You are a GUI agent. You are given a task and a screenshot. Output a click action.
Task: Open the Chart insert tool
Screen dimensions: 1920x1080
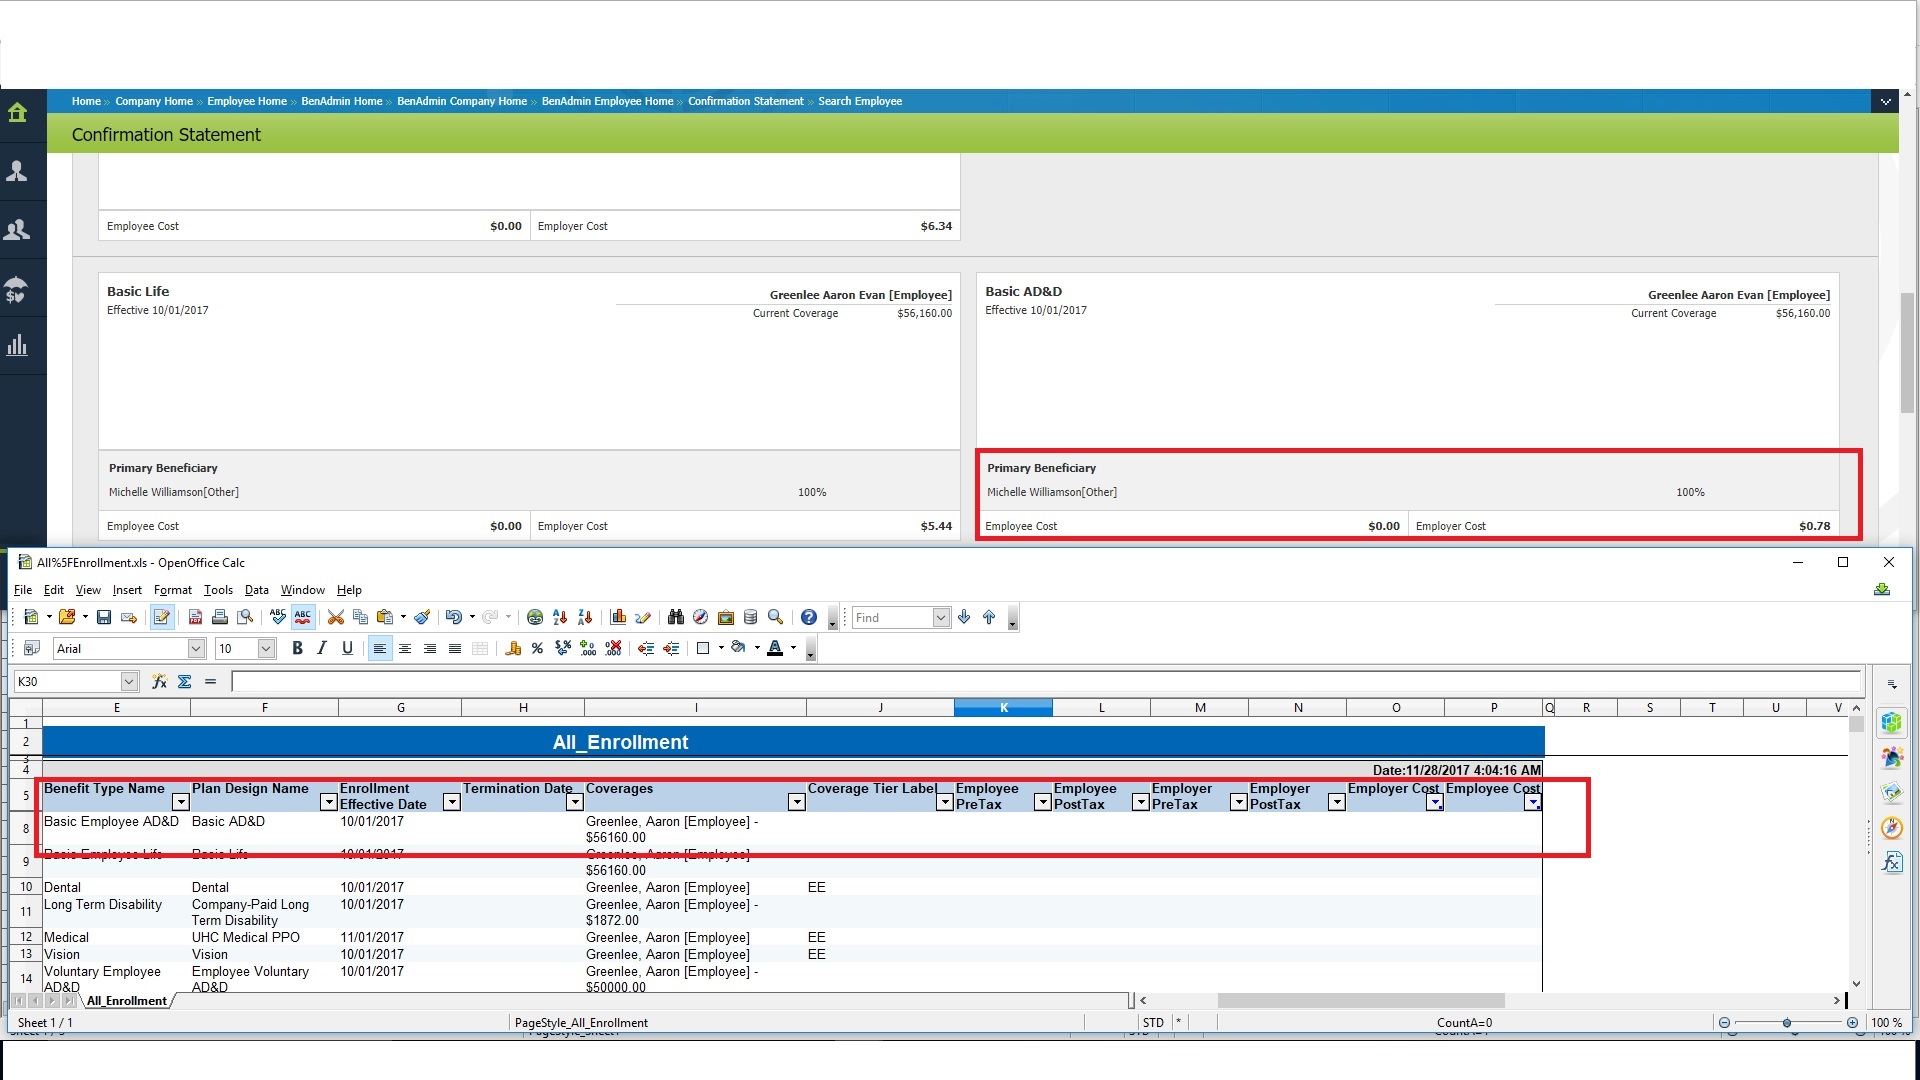point(618,617)
